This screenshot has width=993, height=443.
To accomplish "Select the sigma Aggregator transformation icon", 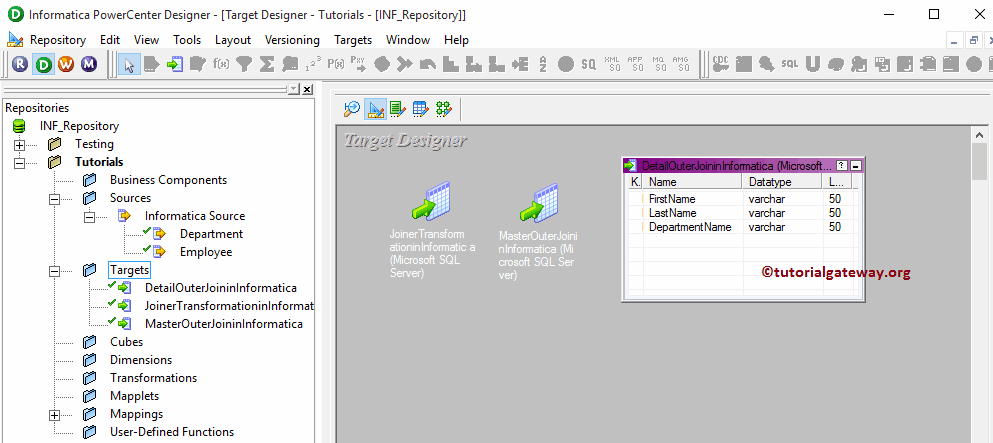I will (267, 64).
